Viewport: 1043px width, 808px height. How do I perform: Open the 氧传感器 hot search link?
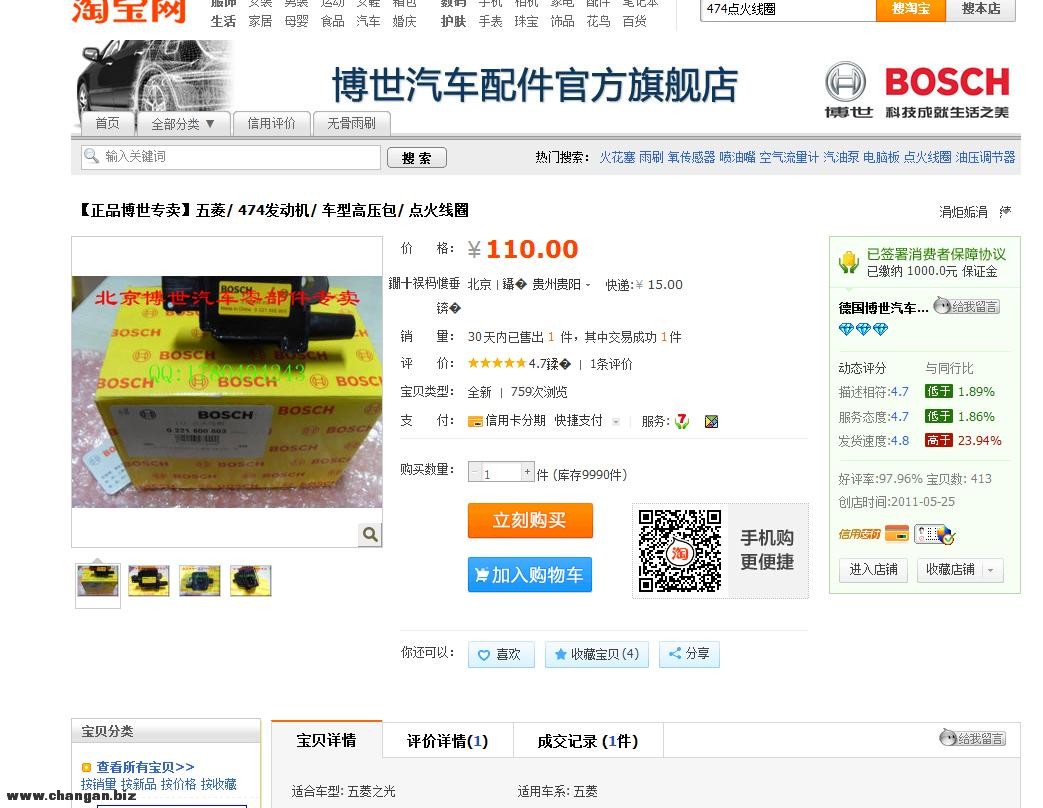click(x=691, y=157)
